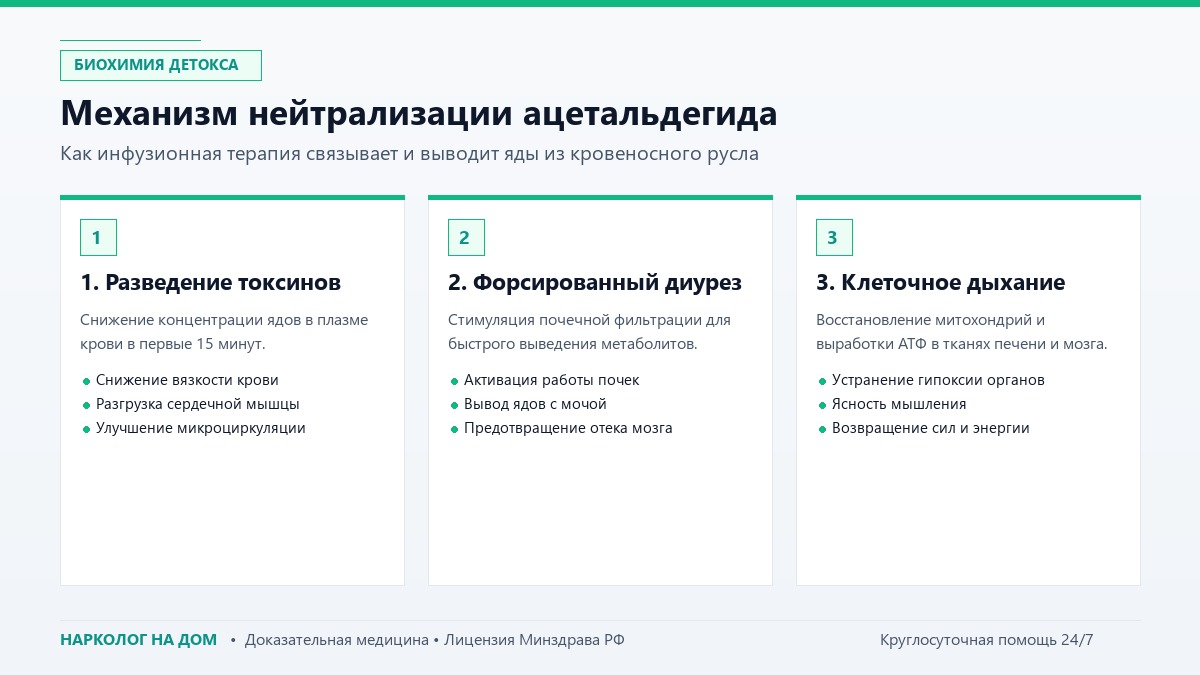Click the БИОХИМИЯ ДЕТОКСА badge
Screen dimensions: 1200x675
coord(161,65)
